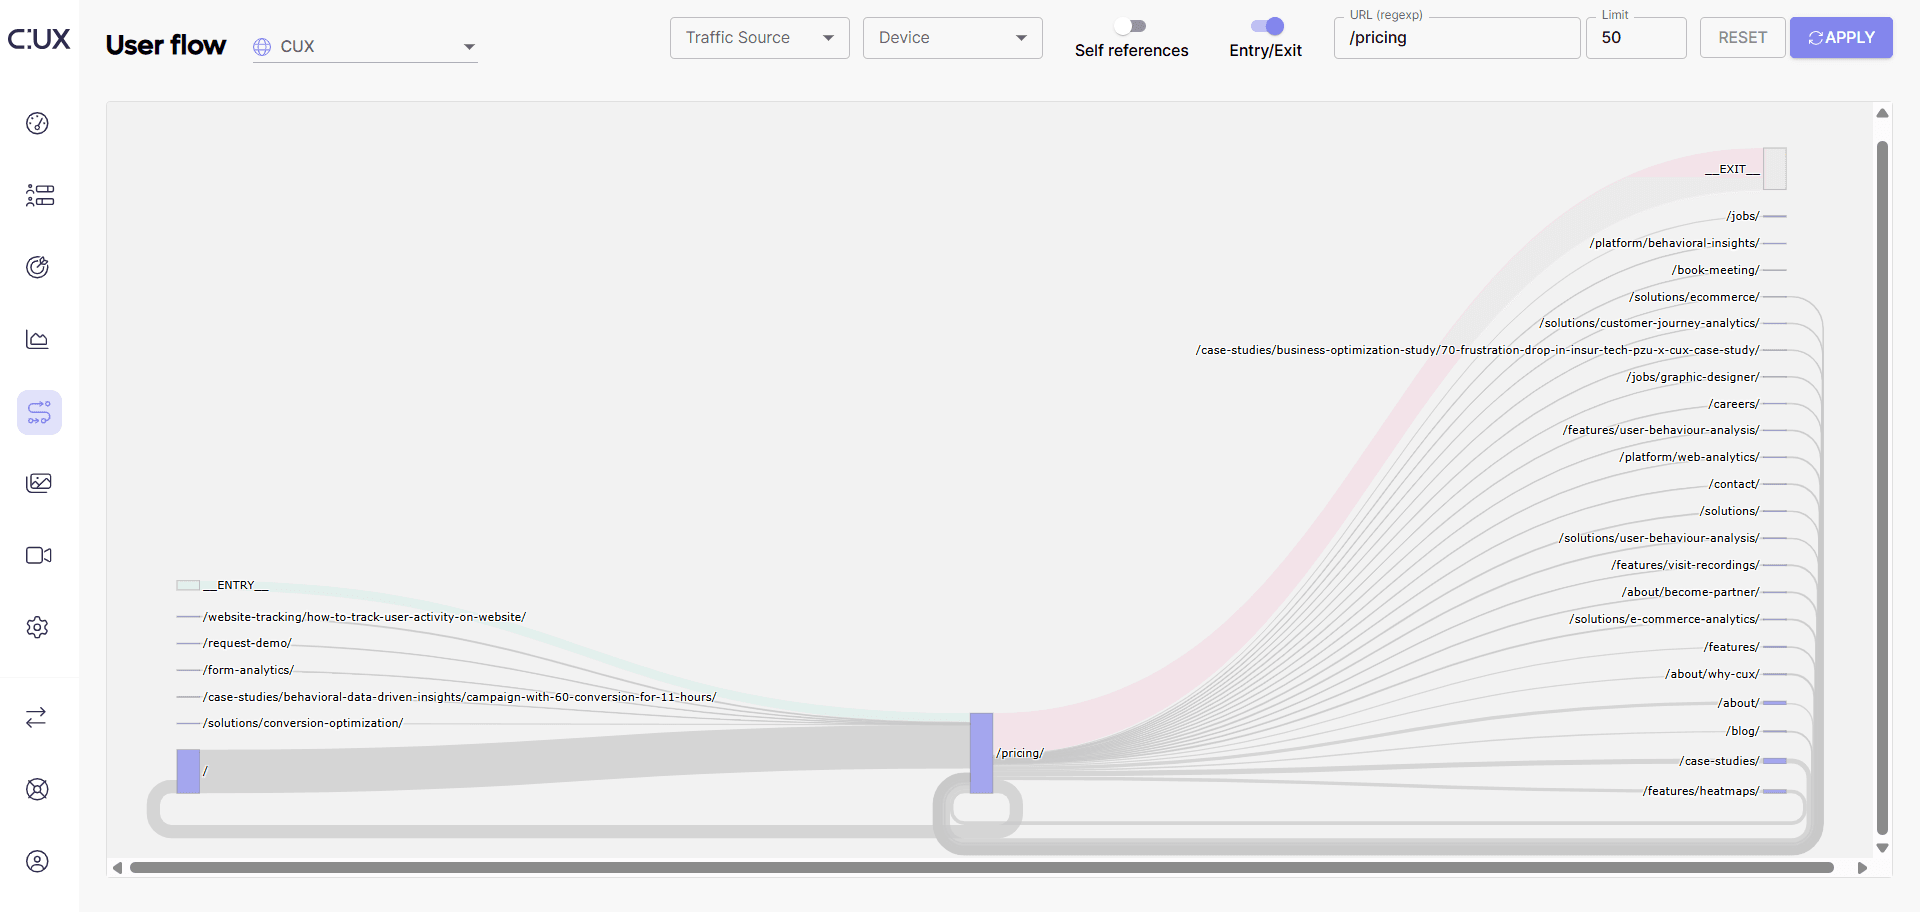Toggle the Entry/Exit switch
Viewport: 1920px width, 912px height.
click(x=1267, y=26)
